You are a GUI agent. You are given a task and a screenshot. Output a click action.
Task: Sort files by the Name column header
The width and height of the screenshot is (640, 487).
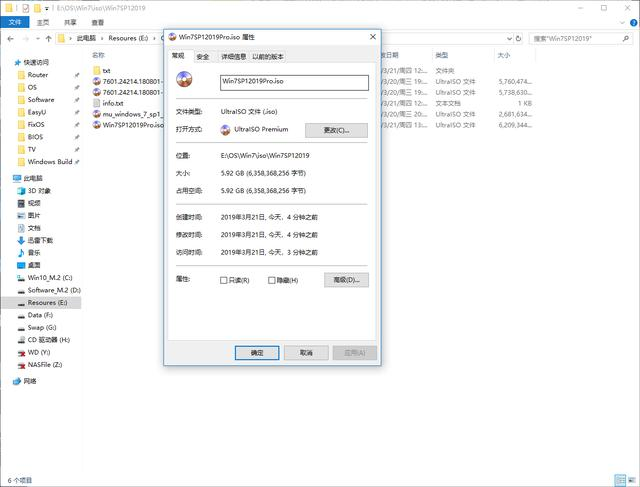coord(98,55)
